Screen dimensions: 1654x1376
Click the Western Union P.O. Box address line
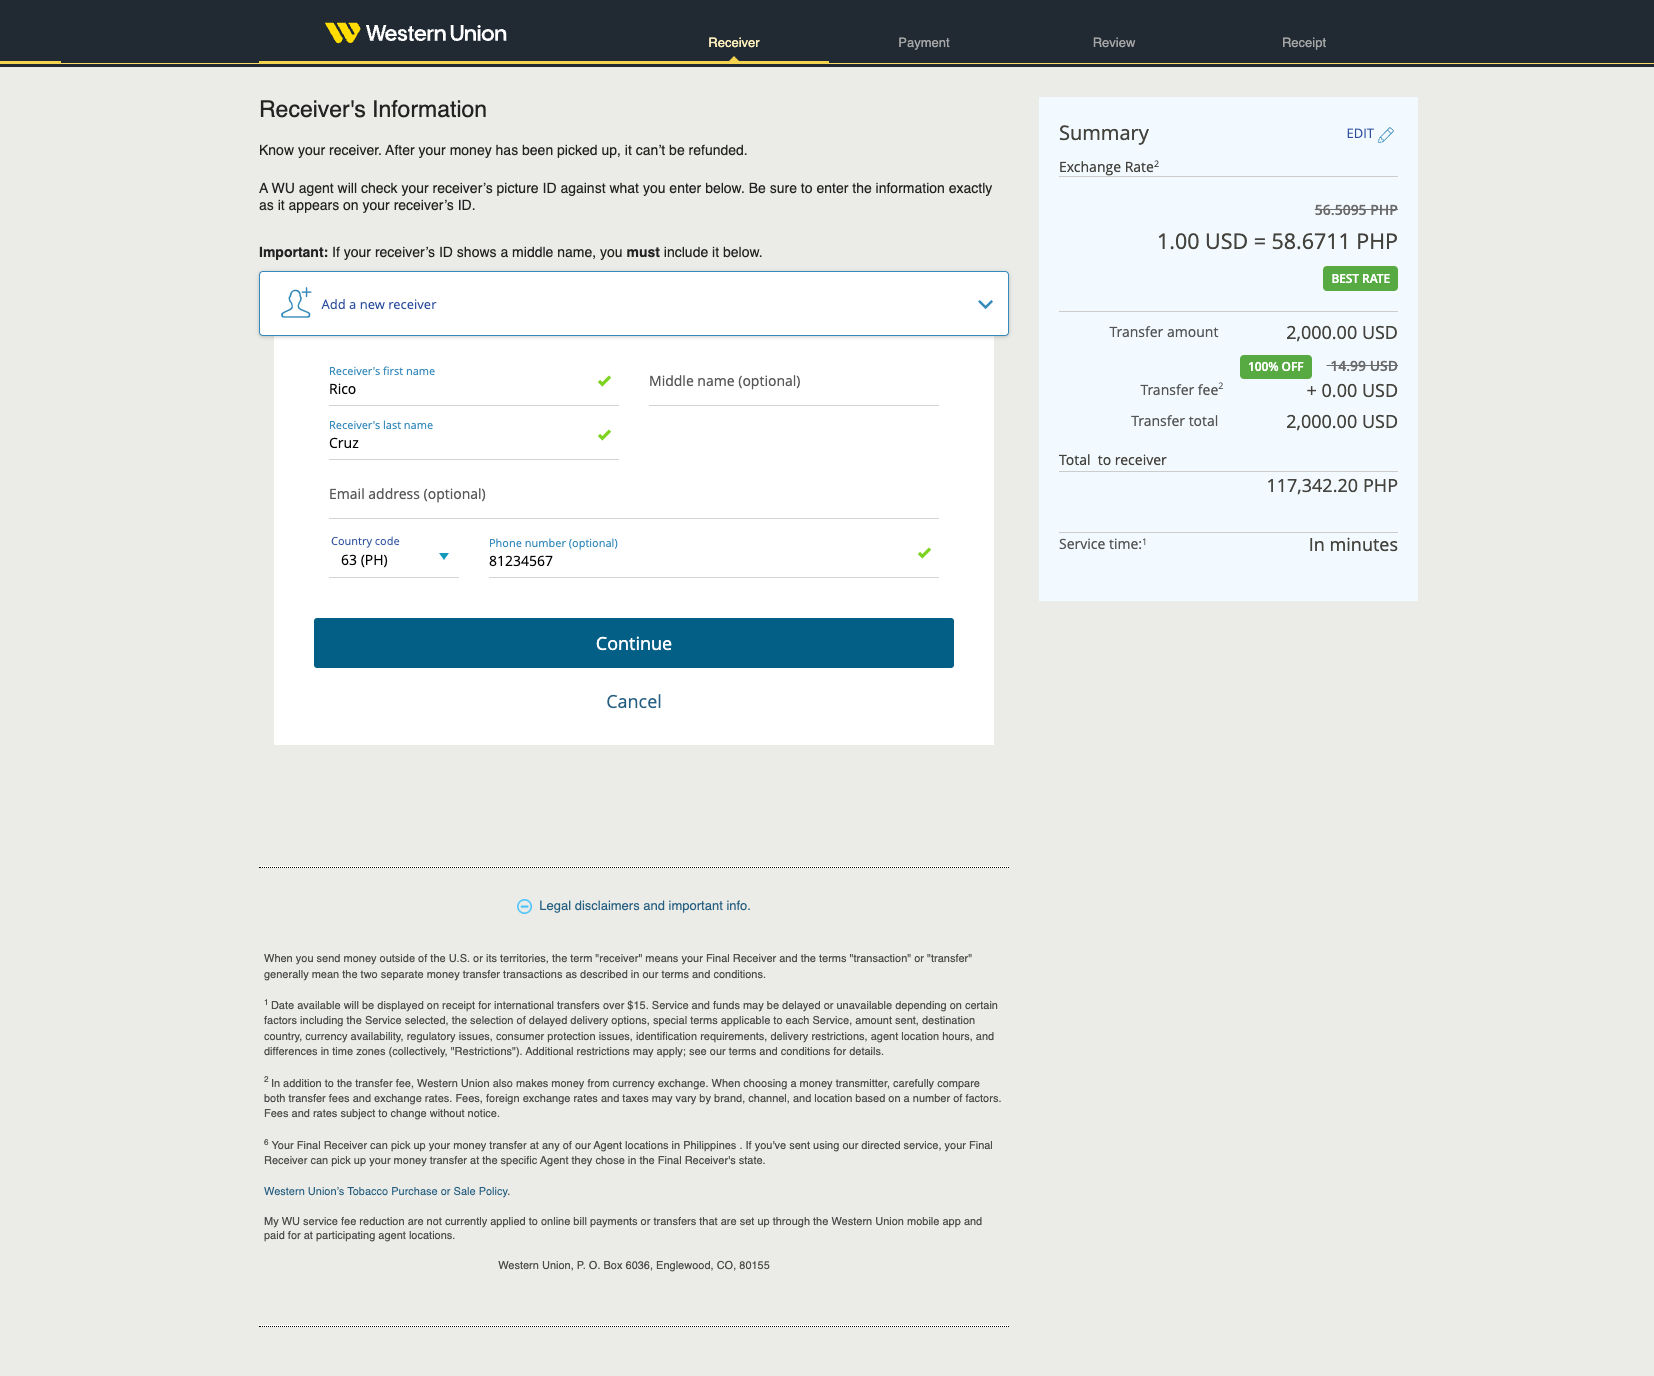click(x=634, y=1265)
